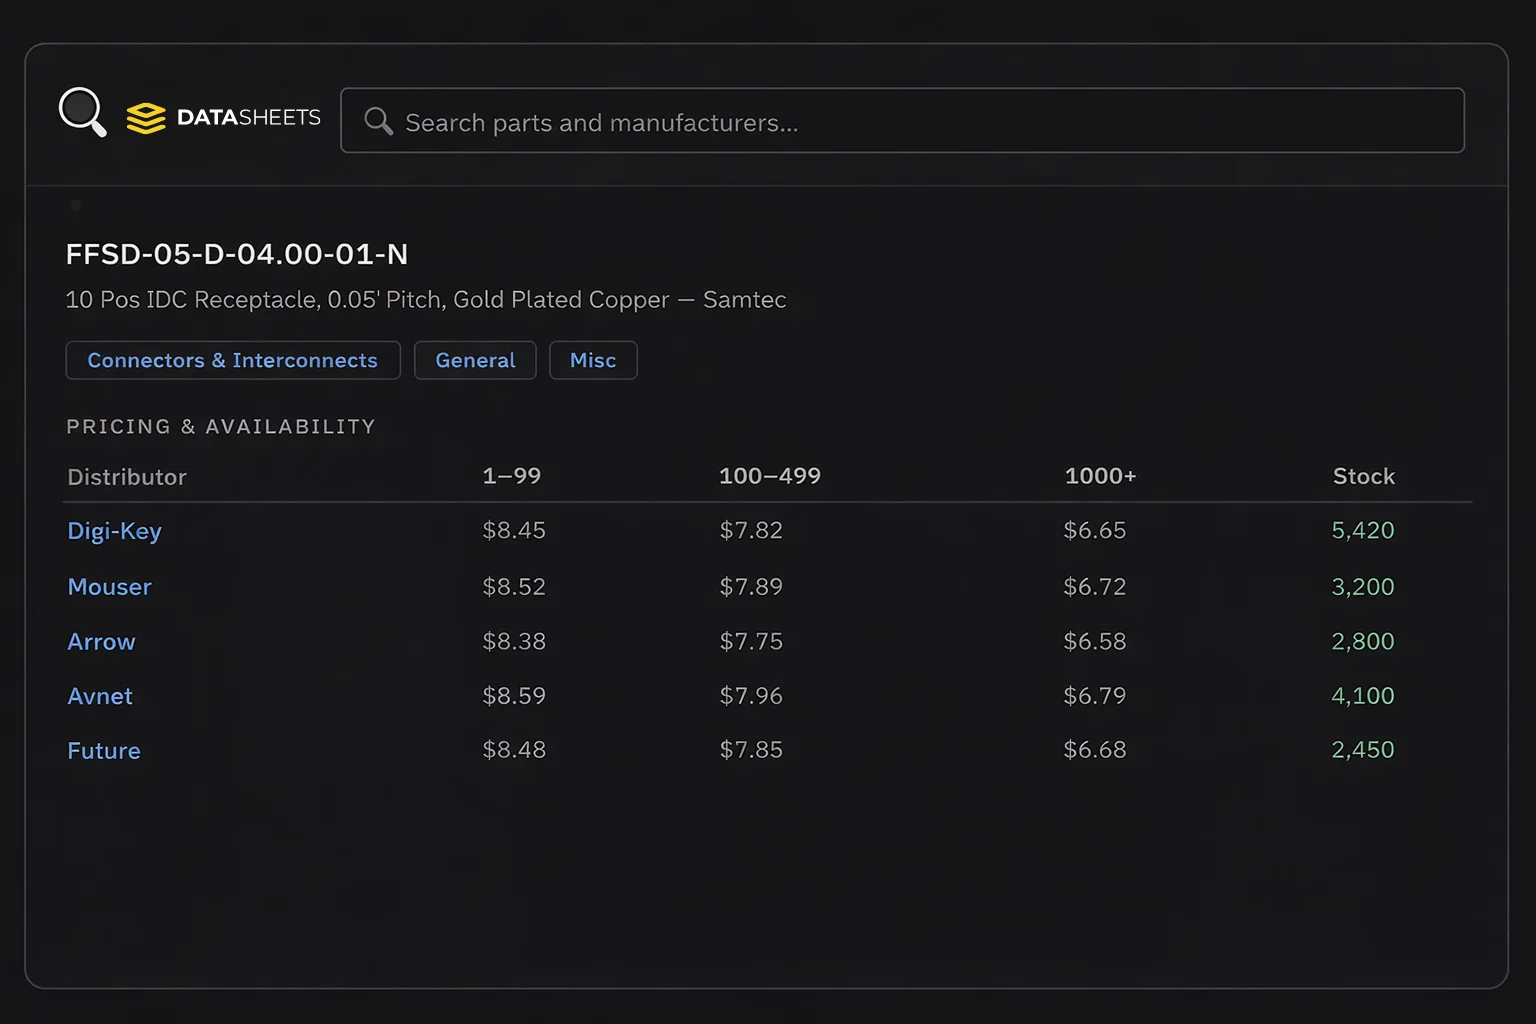Click Arrow 100–499 price $7.75
This screenshot has width=1536, height=1024.
tap(751, 641)
